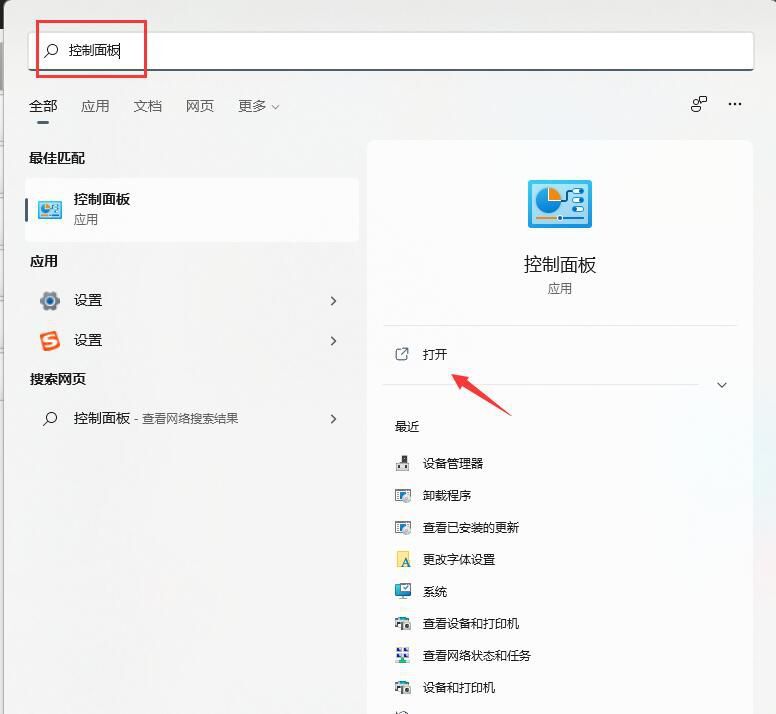Image resolution: width=776 pixels, height=714 pixels.
Task: Click the search magnifier icon in search box
Action: point(51,50)
